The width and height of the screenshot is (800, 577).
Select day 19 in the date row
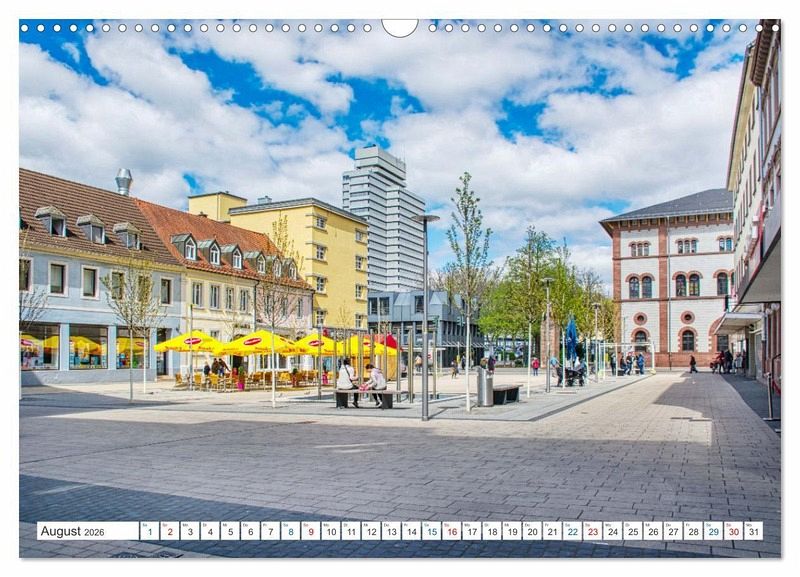pyautogui.click(x=512, y=531)
